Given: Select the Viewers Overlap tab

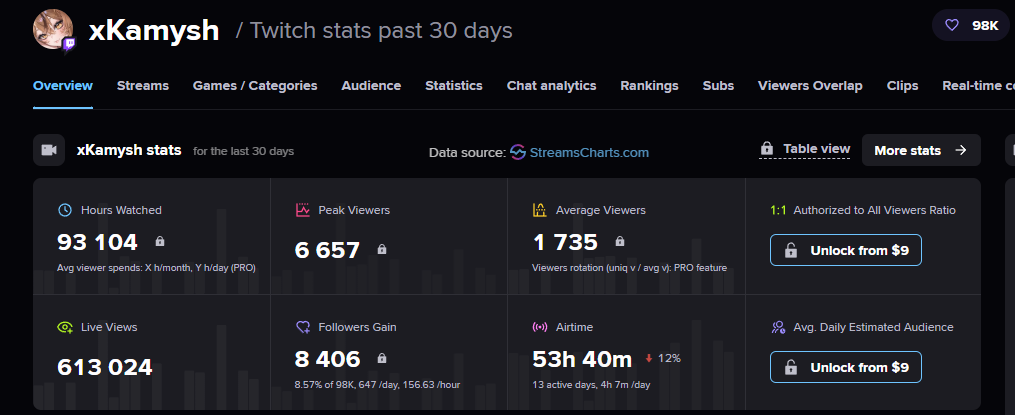Looking at the screenshot, I should (x=810, y=86).
